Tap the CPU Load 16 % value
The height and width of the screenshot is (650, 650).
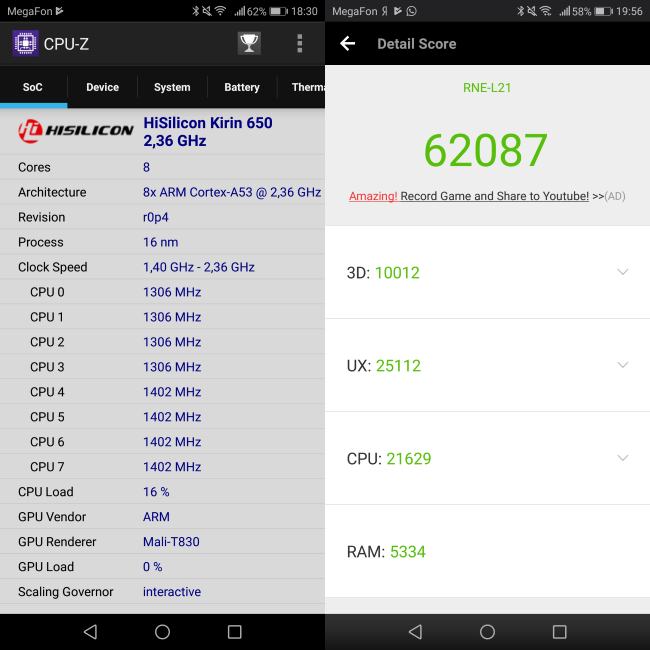pos(156,492)
